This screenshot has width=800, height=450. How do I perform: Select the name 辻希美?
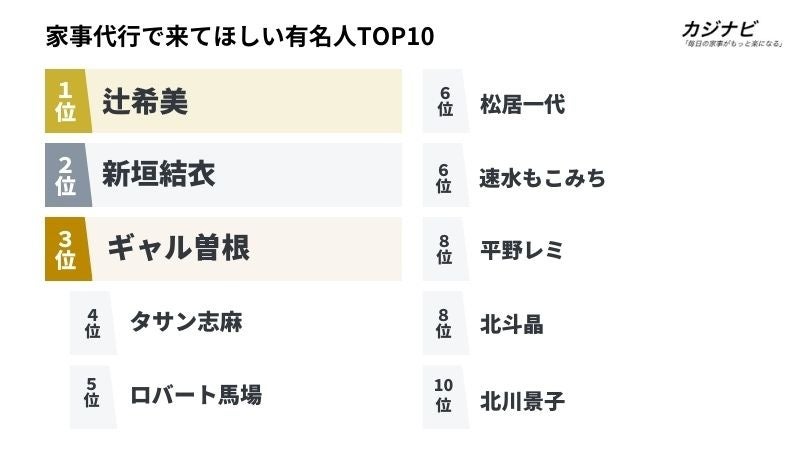pyautogui.click(x=145, y=101)
